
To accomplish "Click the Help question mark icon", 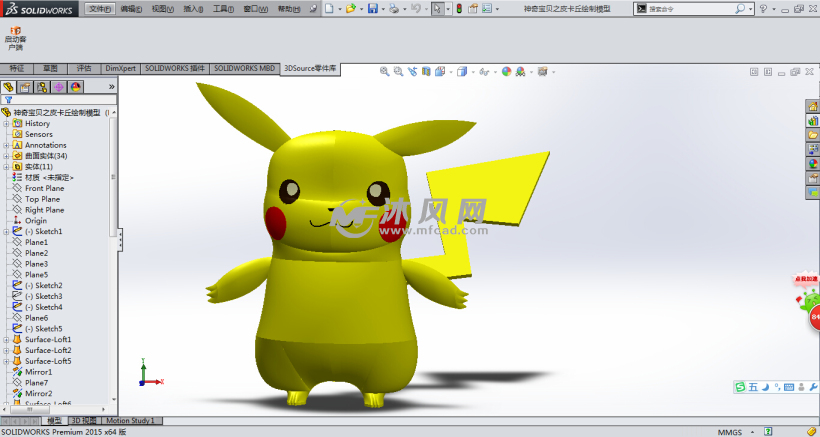I will pos(763,8).
